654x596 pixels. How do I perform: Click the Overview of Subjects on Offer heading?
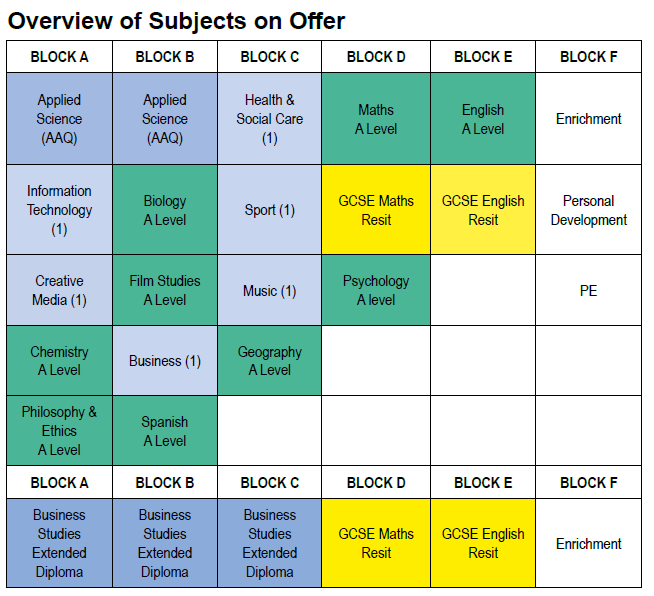[177, 20]
